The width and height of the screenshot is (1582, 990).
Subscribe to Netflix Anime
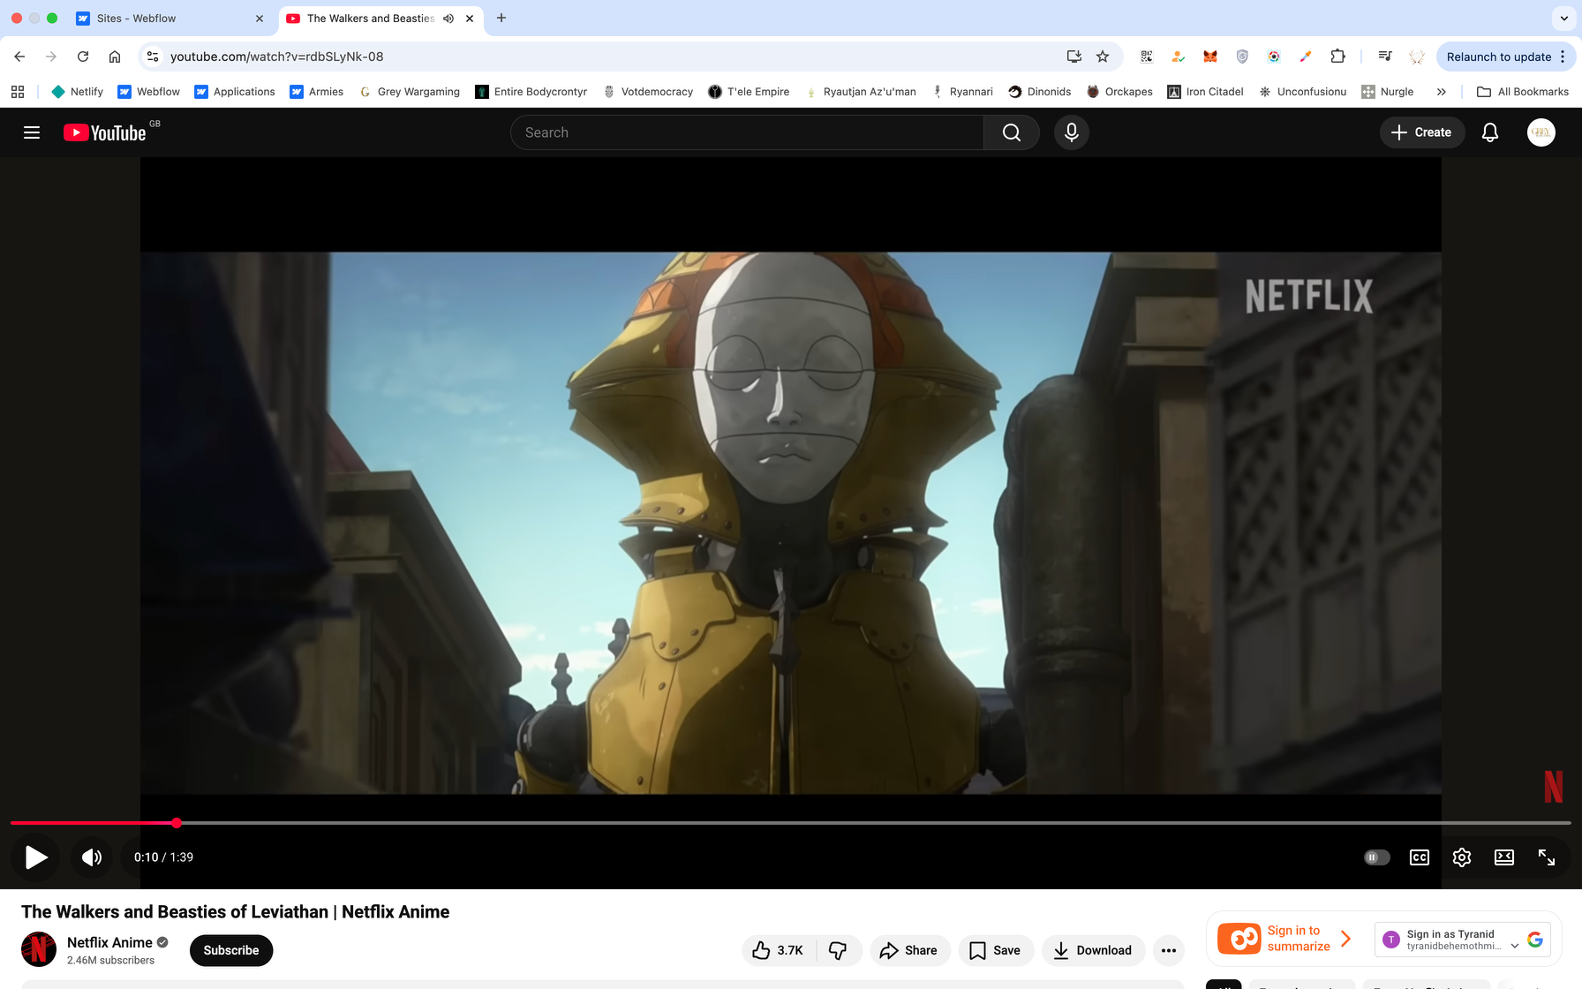231,950
